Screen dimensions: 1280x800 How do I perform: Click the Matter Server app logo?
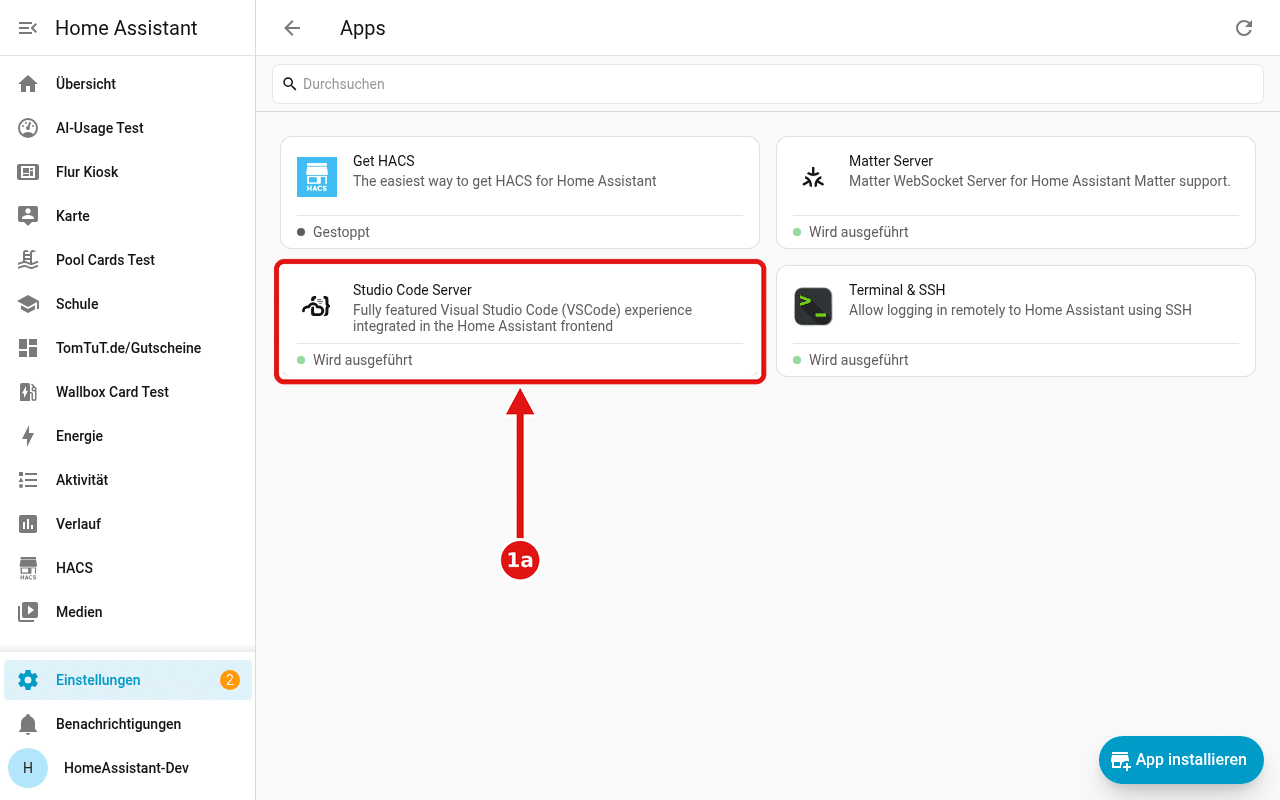(813, 177)
